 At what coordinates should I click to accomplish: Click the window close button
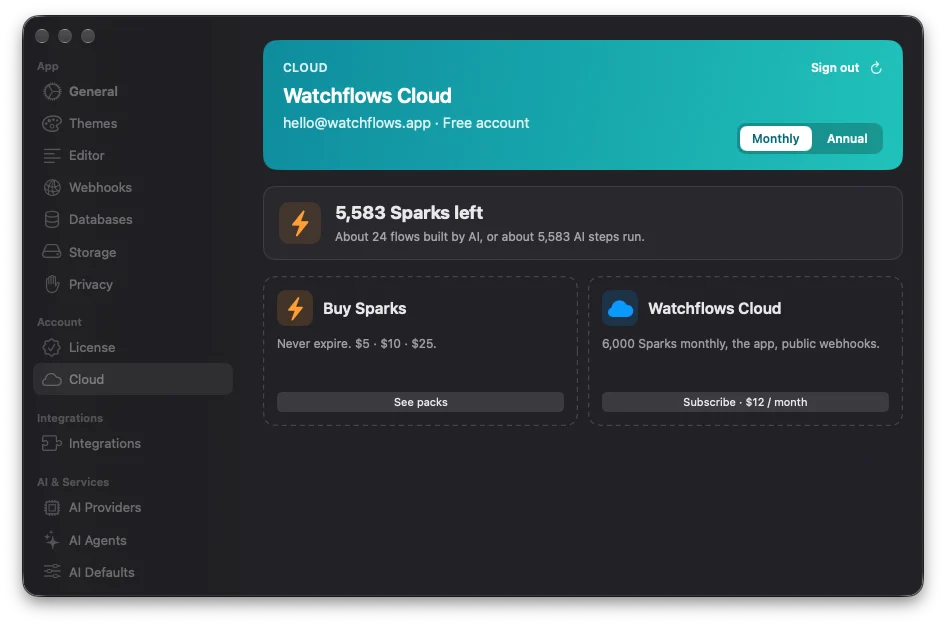coord(42,36)
